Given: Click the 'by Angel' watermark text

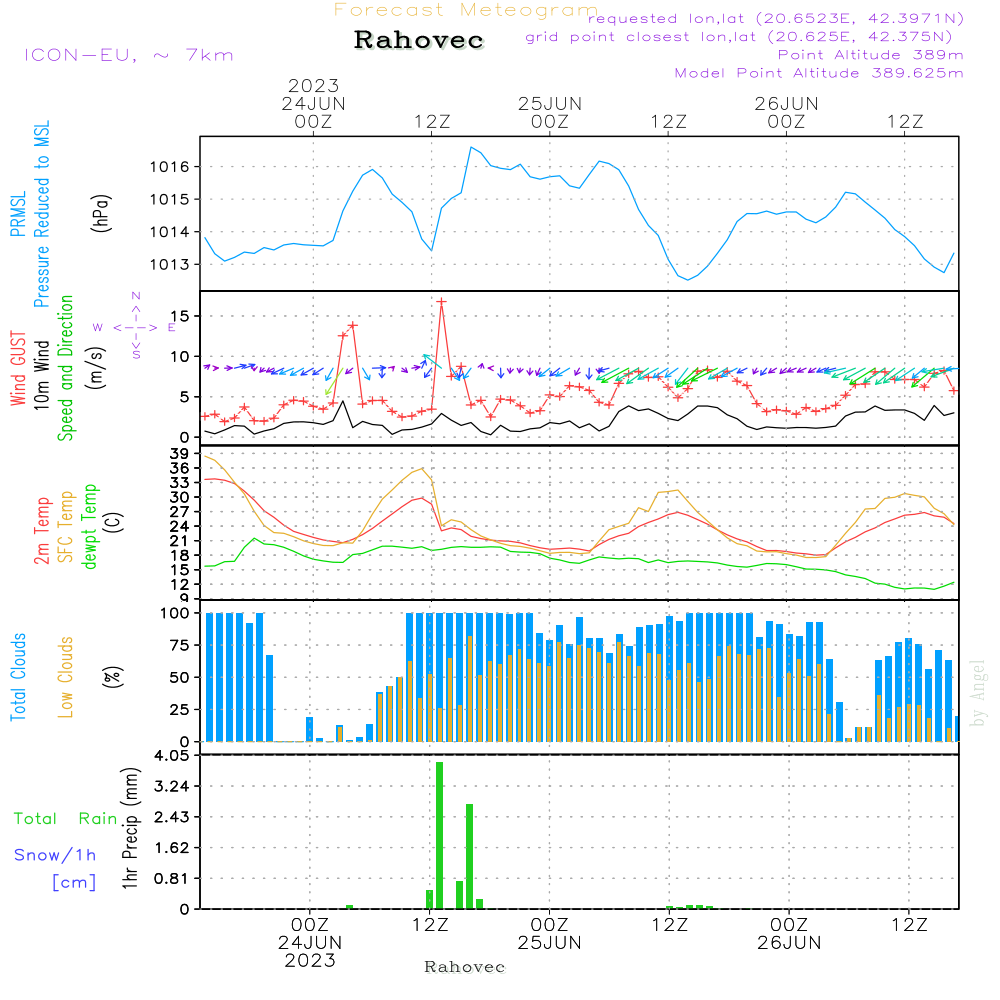Looking at the screenshot, I should tap(978, 692).
